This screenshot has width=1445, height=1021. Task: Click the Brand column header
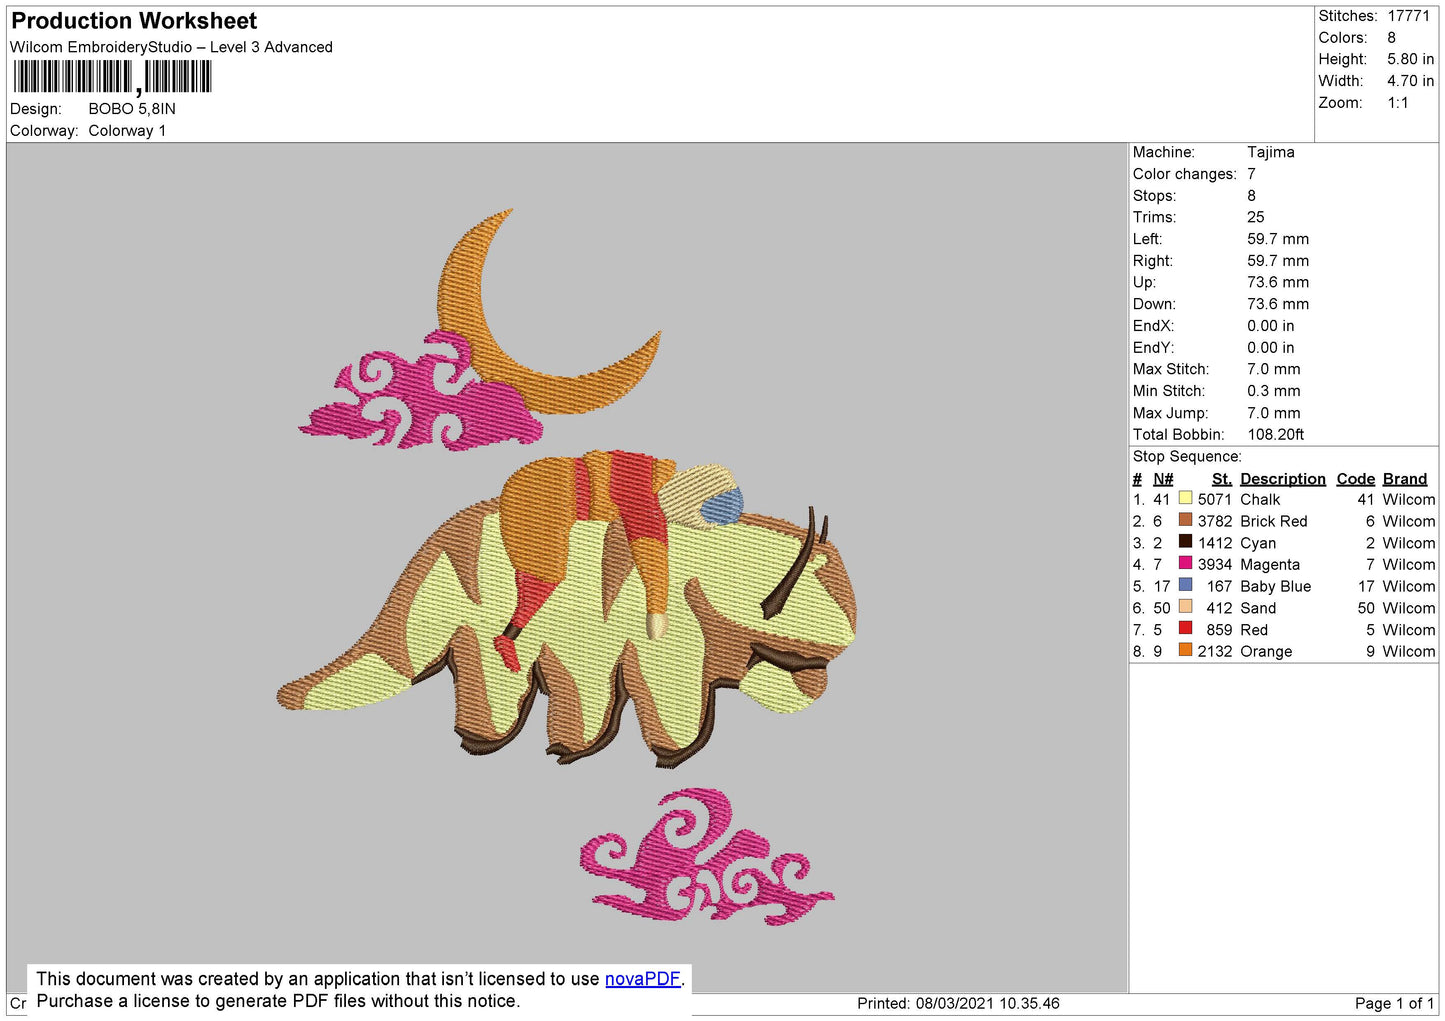1404,479
